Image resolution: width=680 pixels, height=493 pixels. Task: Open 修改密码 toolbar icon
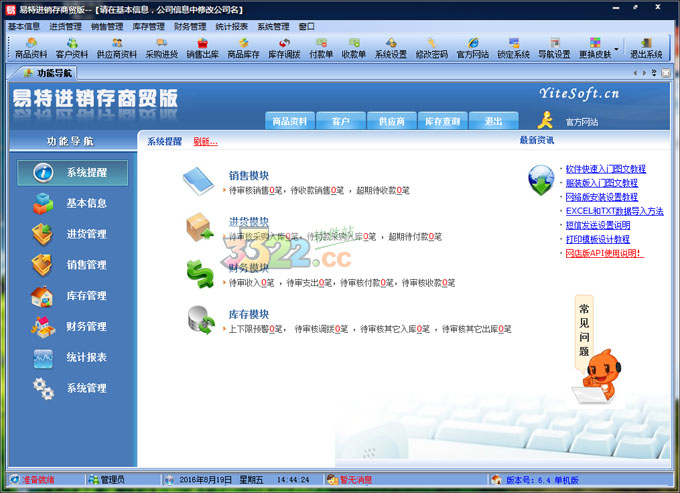(432, 48)
